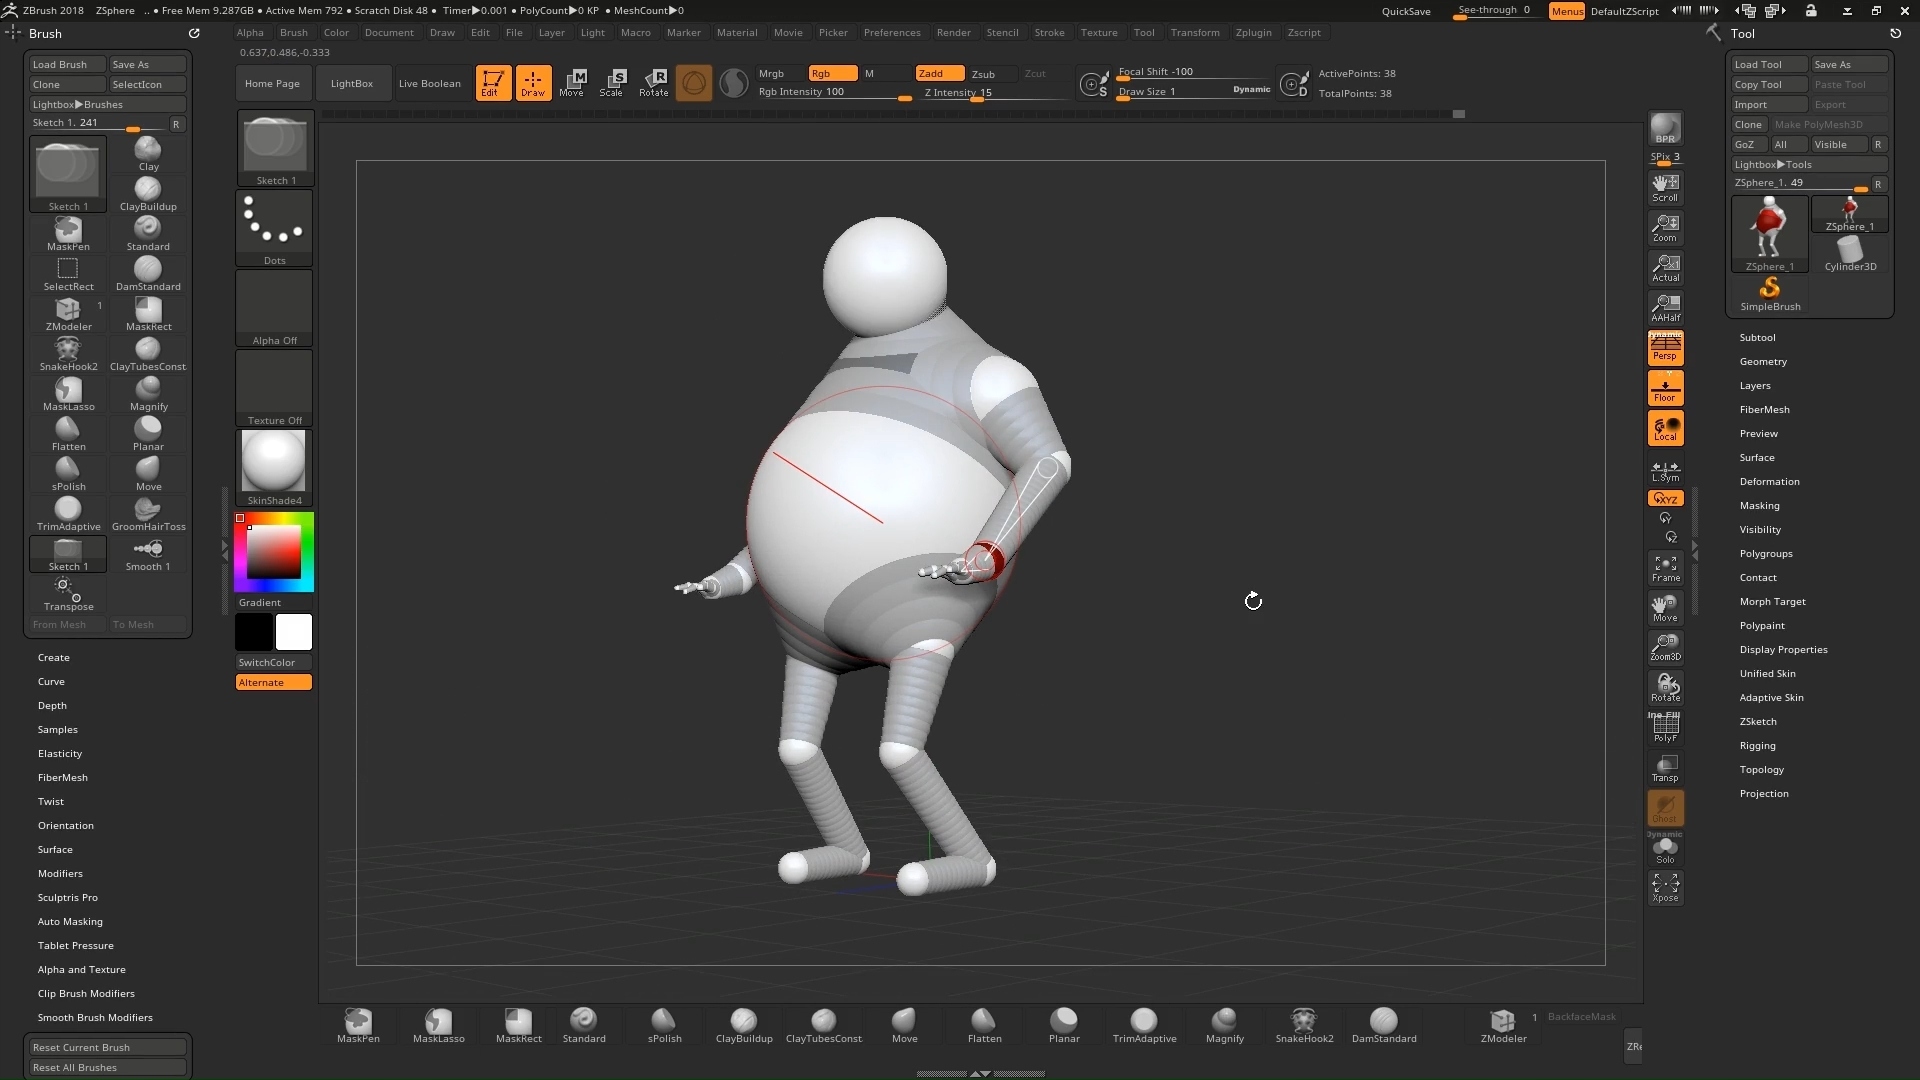Expand the Subtool section

pyautogui.click(x=1757, y=338)
